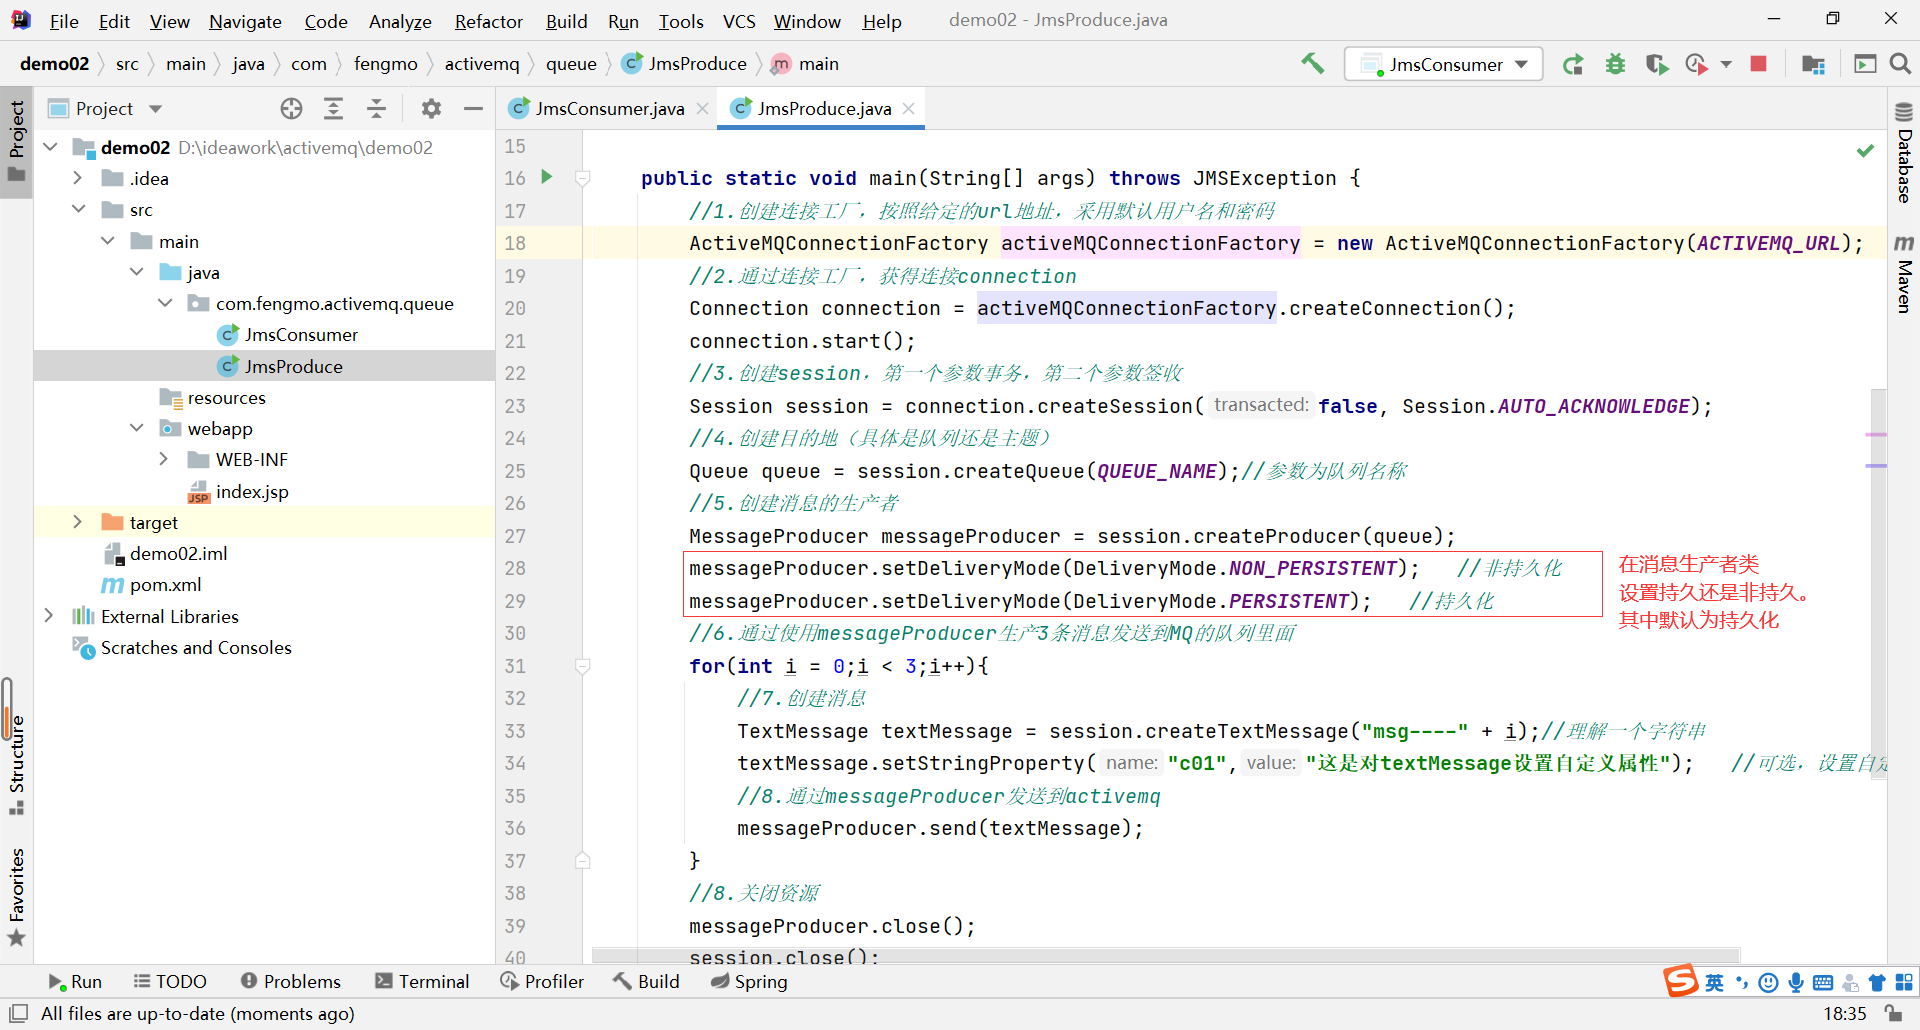
Task: Open the Terminal tool window
Action: point(422,982)
